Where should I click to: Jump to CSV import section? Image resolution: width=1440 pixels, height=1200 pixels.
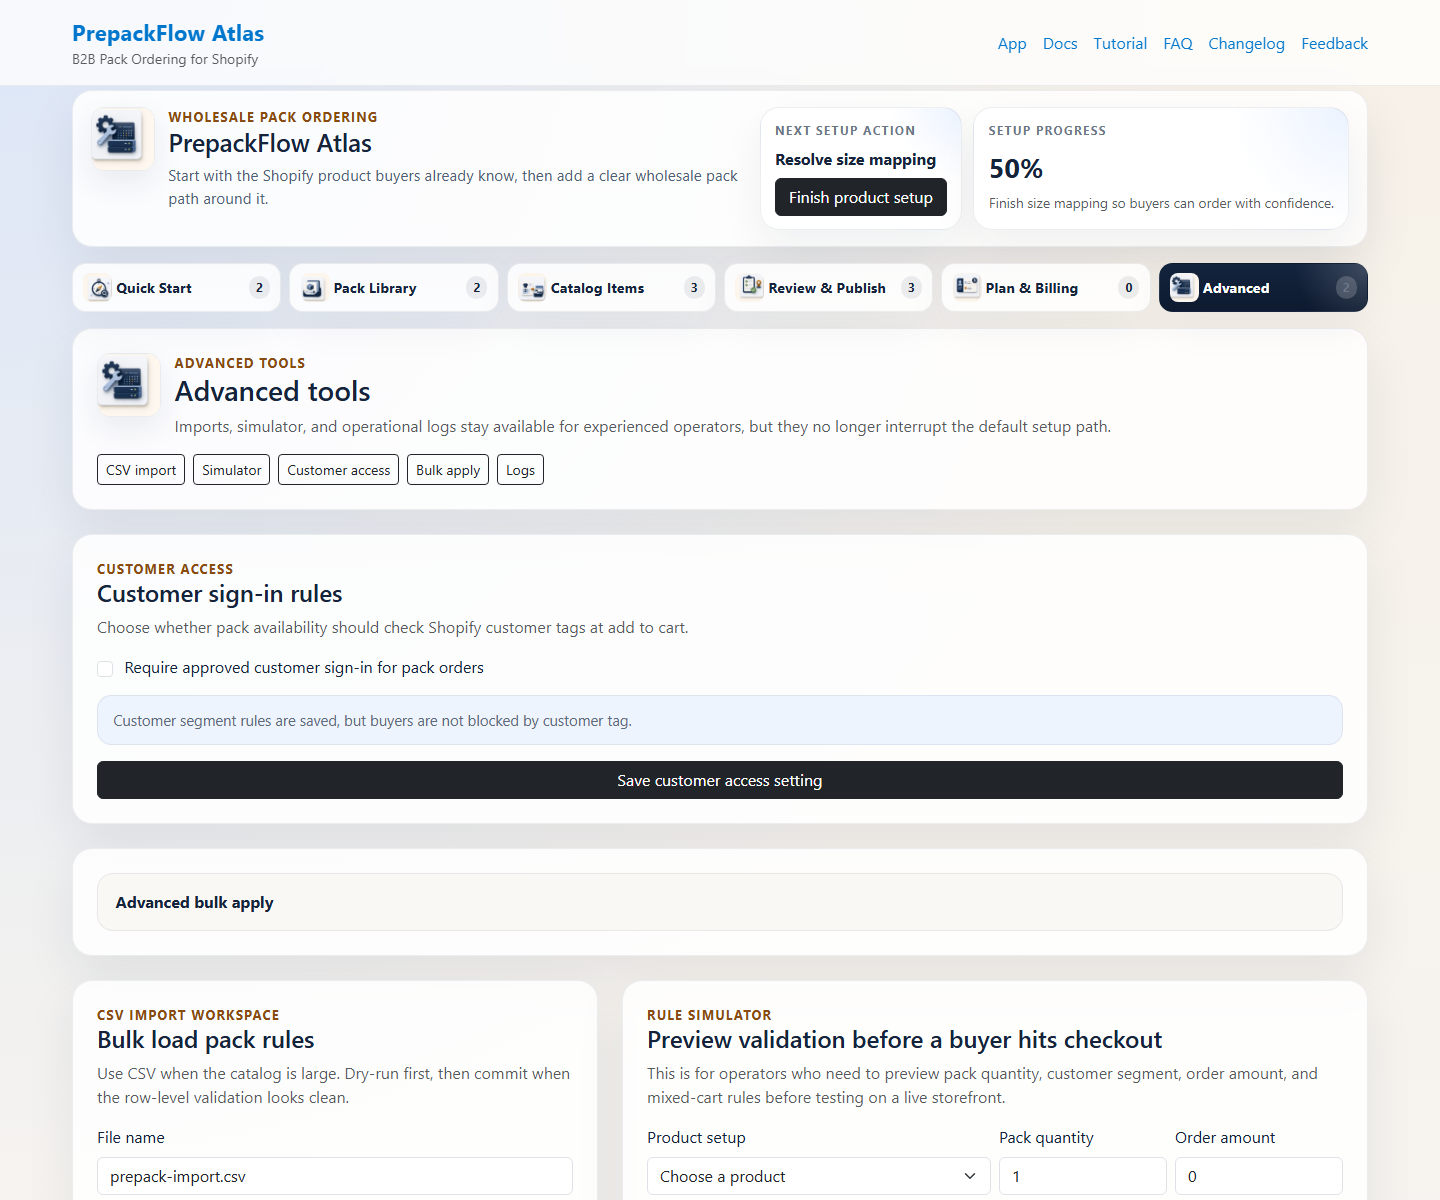pos(141,470)
